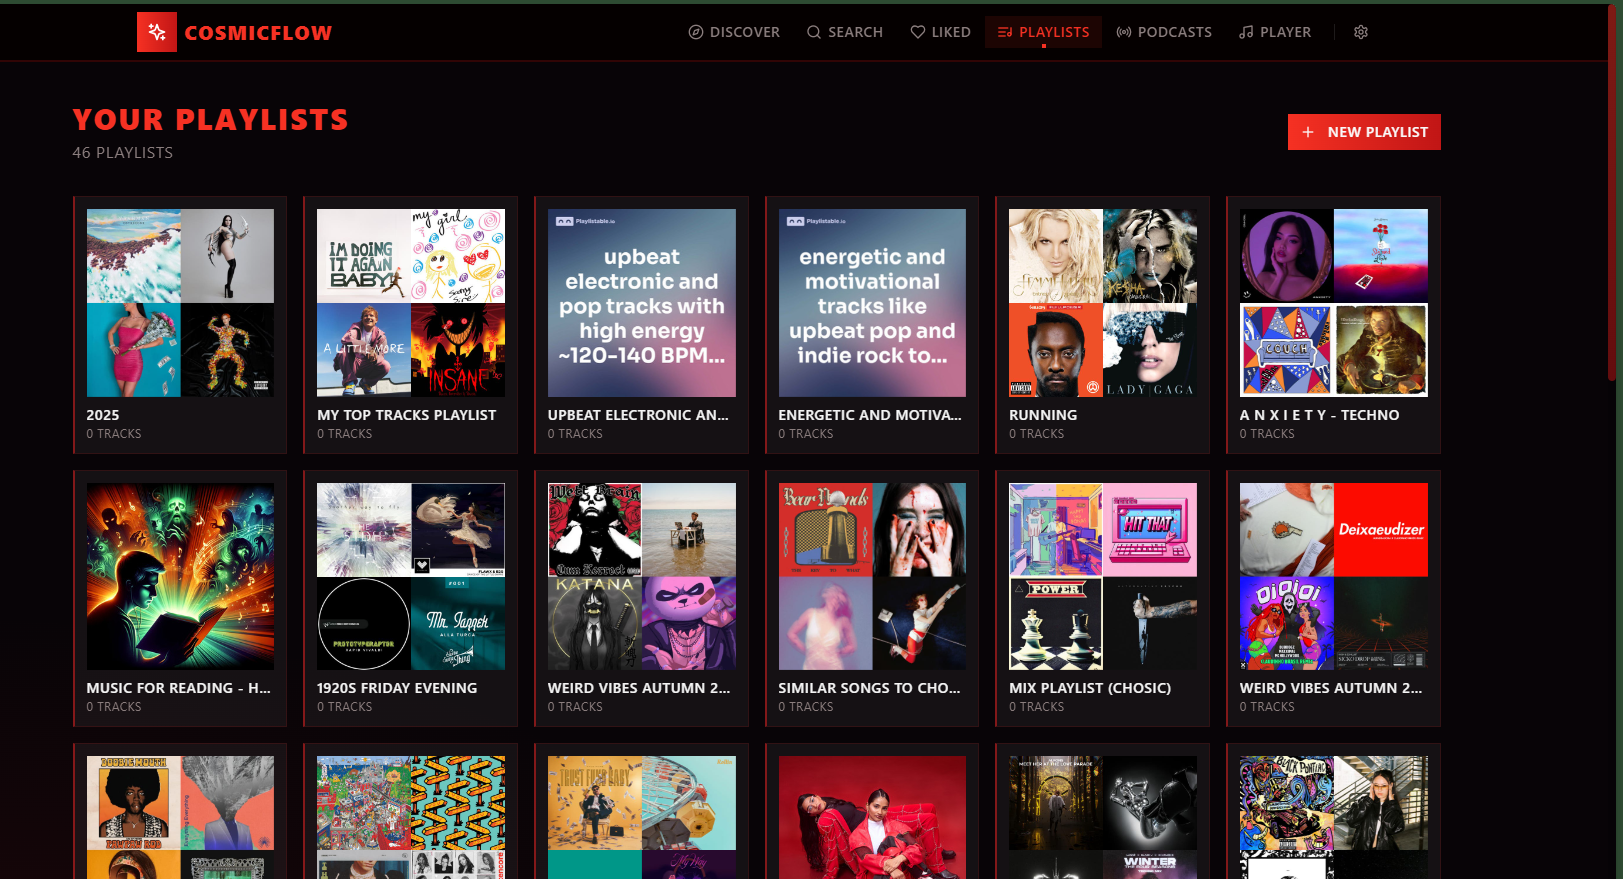Screen dimensions: 1623x879
Task: Open the 2025 playlist cover
Action: point(180,303)
